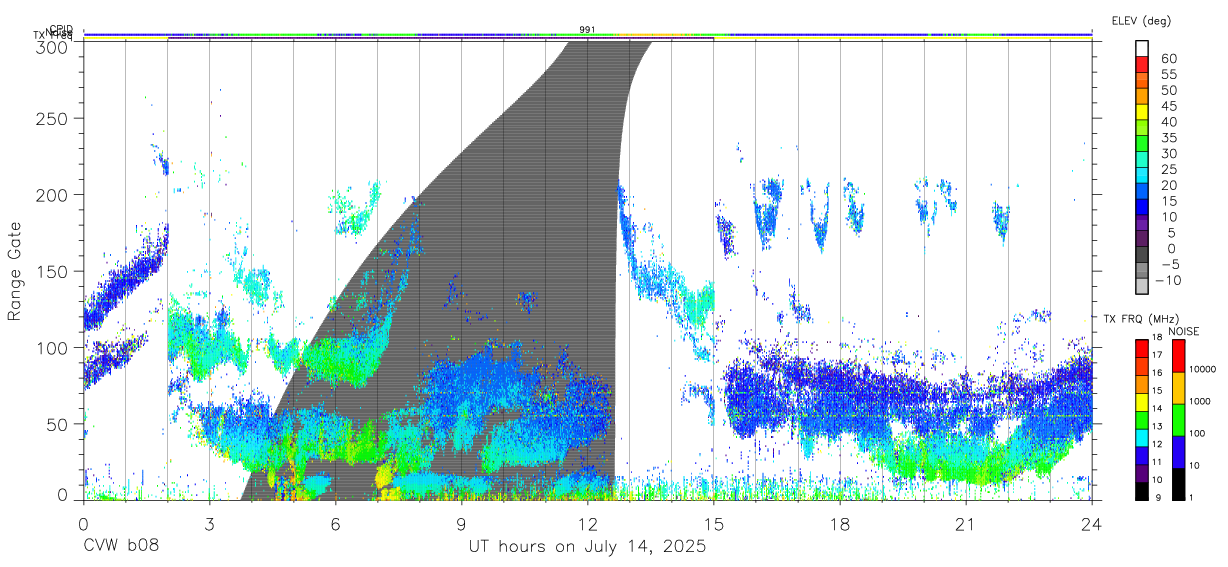Click the '60' label on ELEV colorbar

coord(1168,59)
